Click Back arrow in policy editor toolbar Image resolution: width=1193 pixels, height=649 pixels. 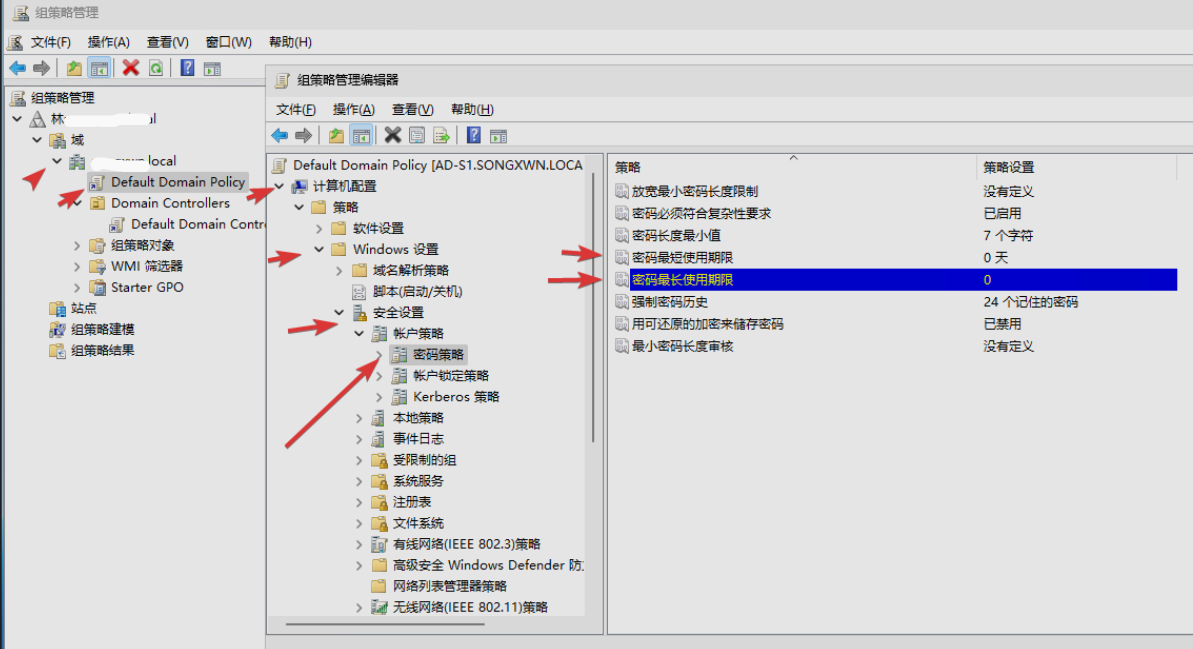coord(279,135)
